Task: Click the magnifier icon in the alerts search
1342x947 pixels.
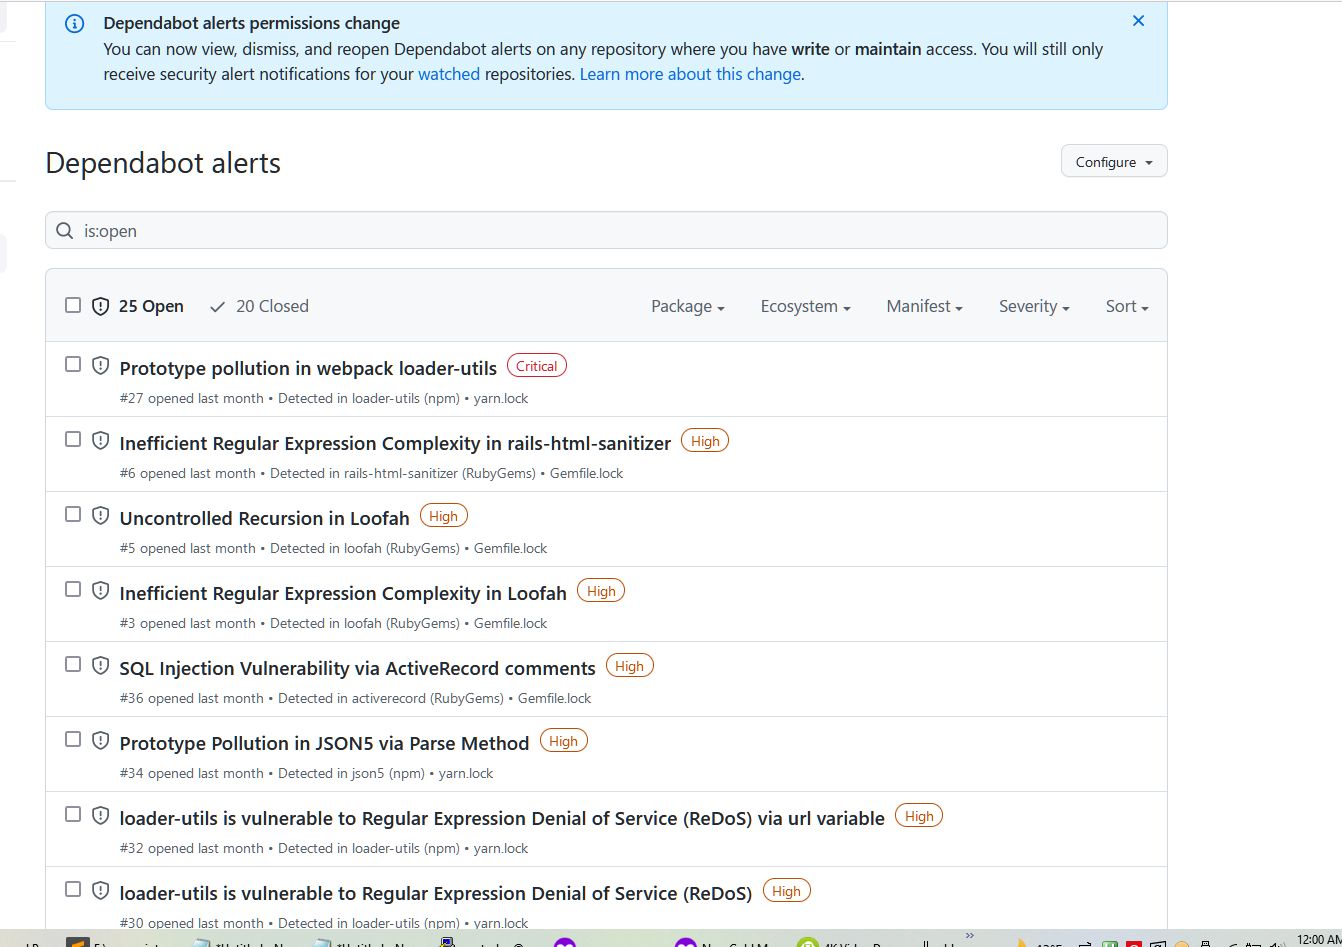Action: [x=65, y=231]
